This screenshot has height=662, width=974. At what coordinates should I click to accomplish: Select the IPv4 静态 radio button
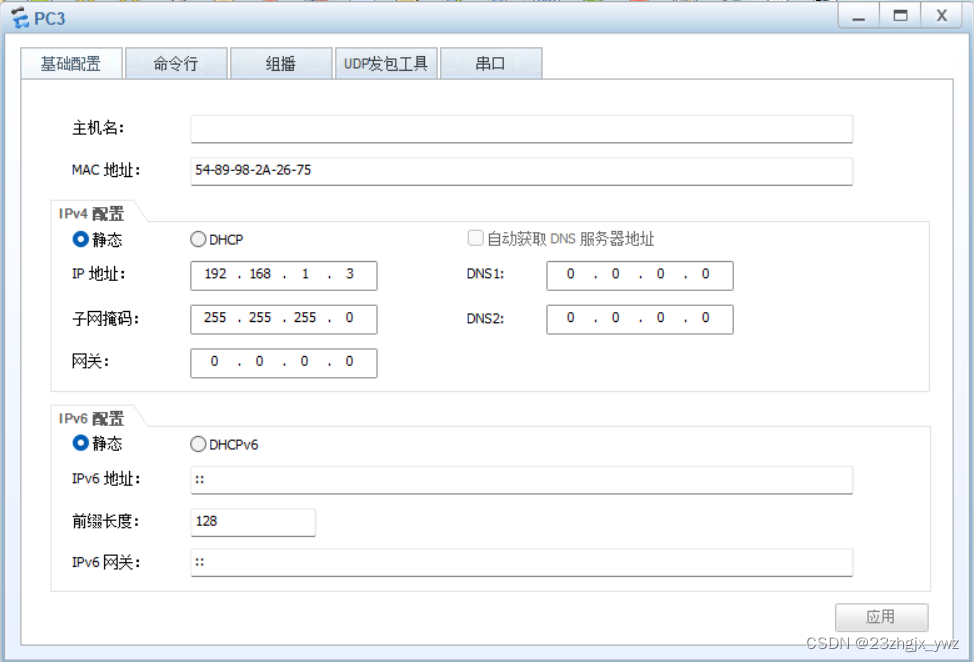click(80, 239)
